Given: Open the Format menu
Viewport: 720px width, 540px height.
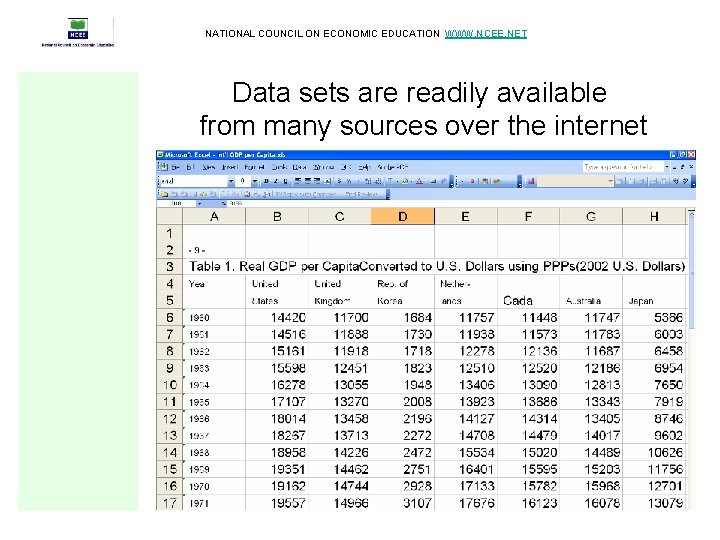Looking at the screenshot, I should (x=254, y=168).
